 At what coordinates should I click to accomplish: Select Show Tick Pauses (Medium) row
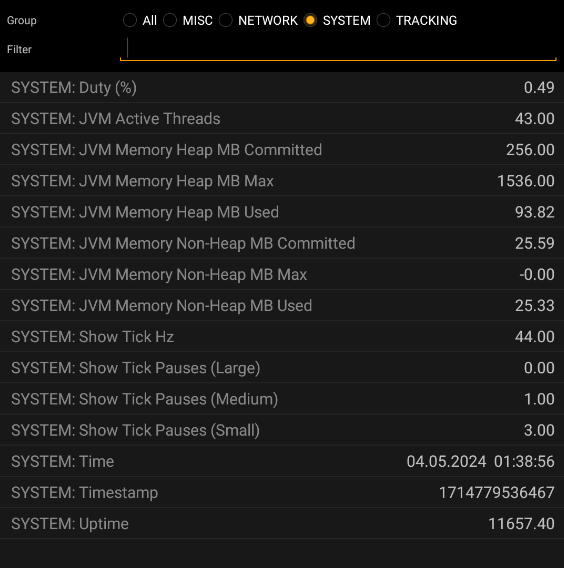(x=282, y=399)
